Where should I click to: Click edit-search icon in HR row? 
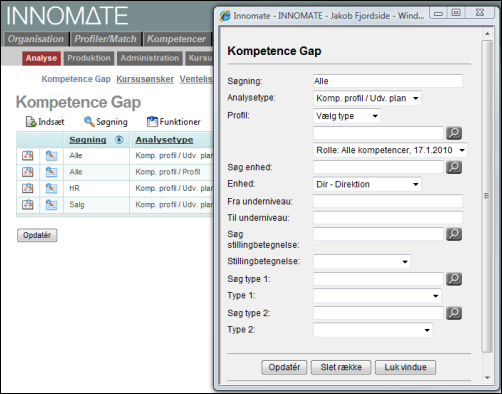pyautogui.click(x=51, y=188)
